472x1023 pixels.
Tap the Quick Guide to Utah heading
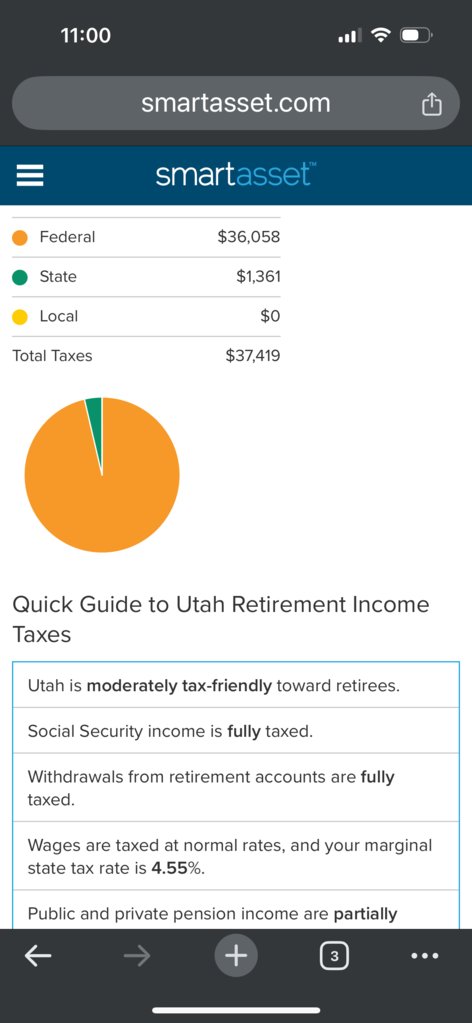click(x=221, y=618)
